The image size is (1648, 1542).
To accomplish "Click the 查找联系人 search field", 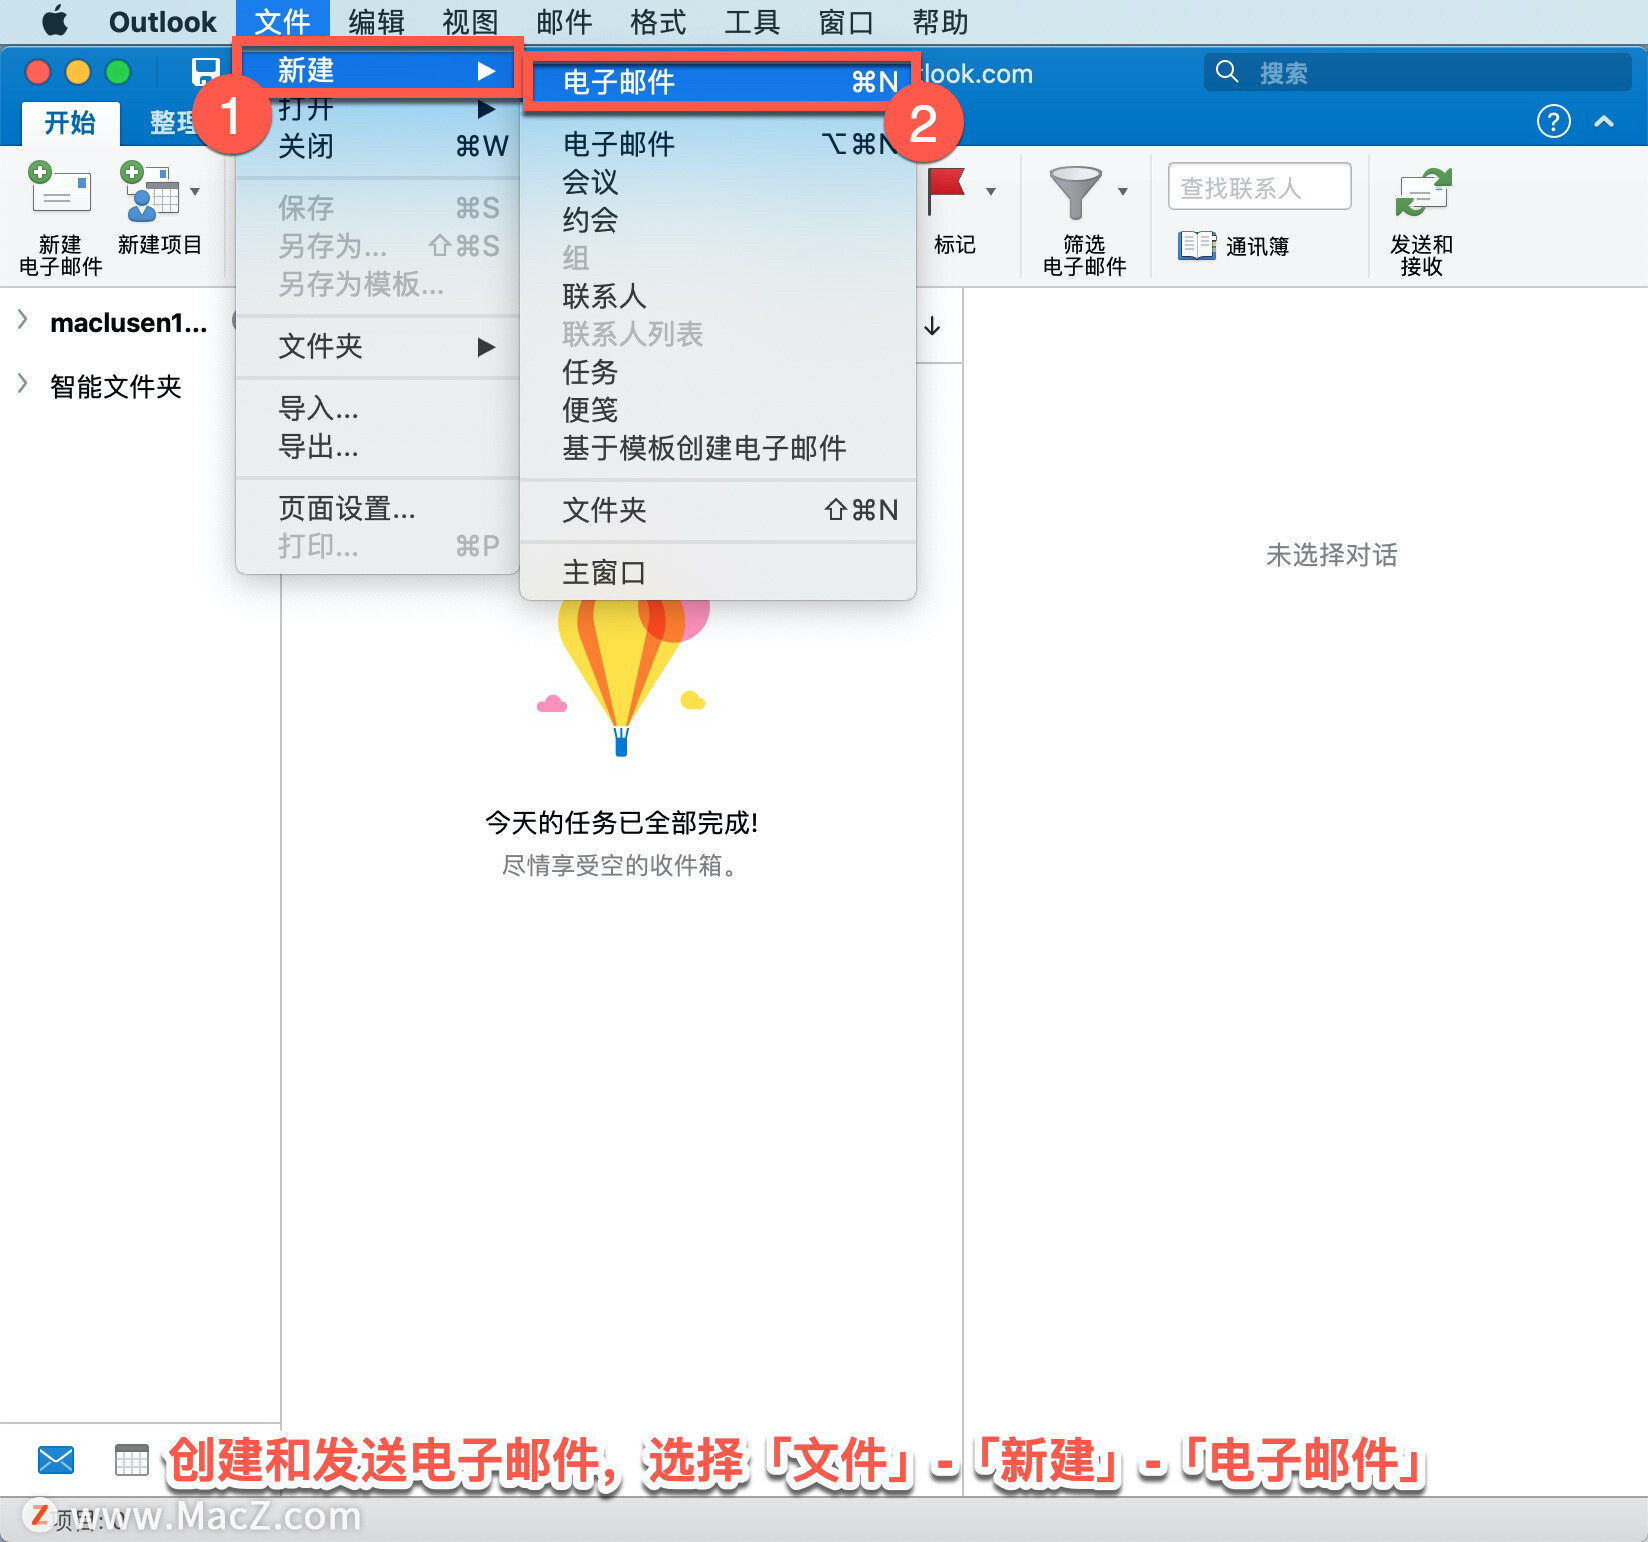I will click(x=1260, y=187).
